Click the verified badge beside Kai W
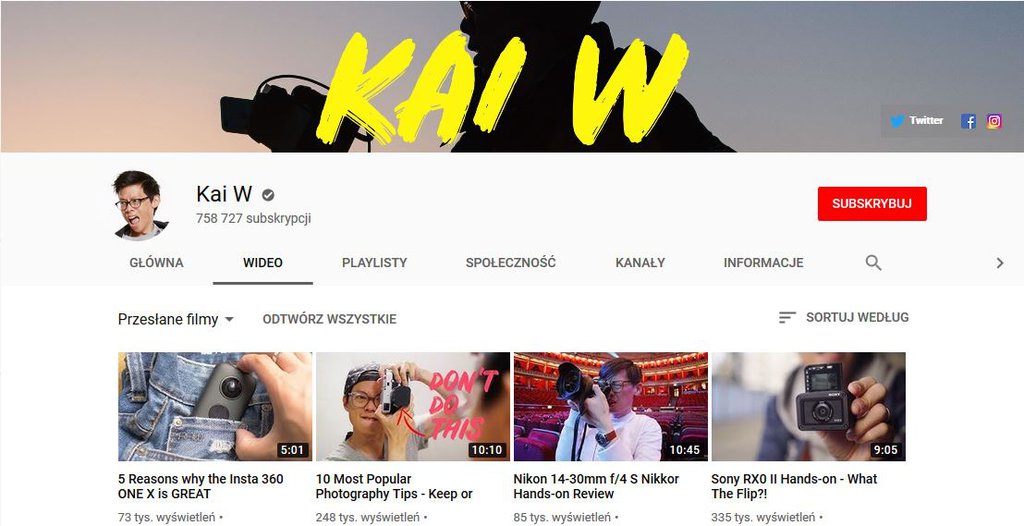The width and height of the screenshot is (1024, 526). click(268, 195)
